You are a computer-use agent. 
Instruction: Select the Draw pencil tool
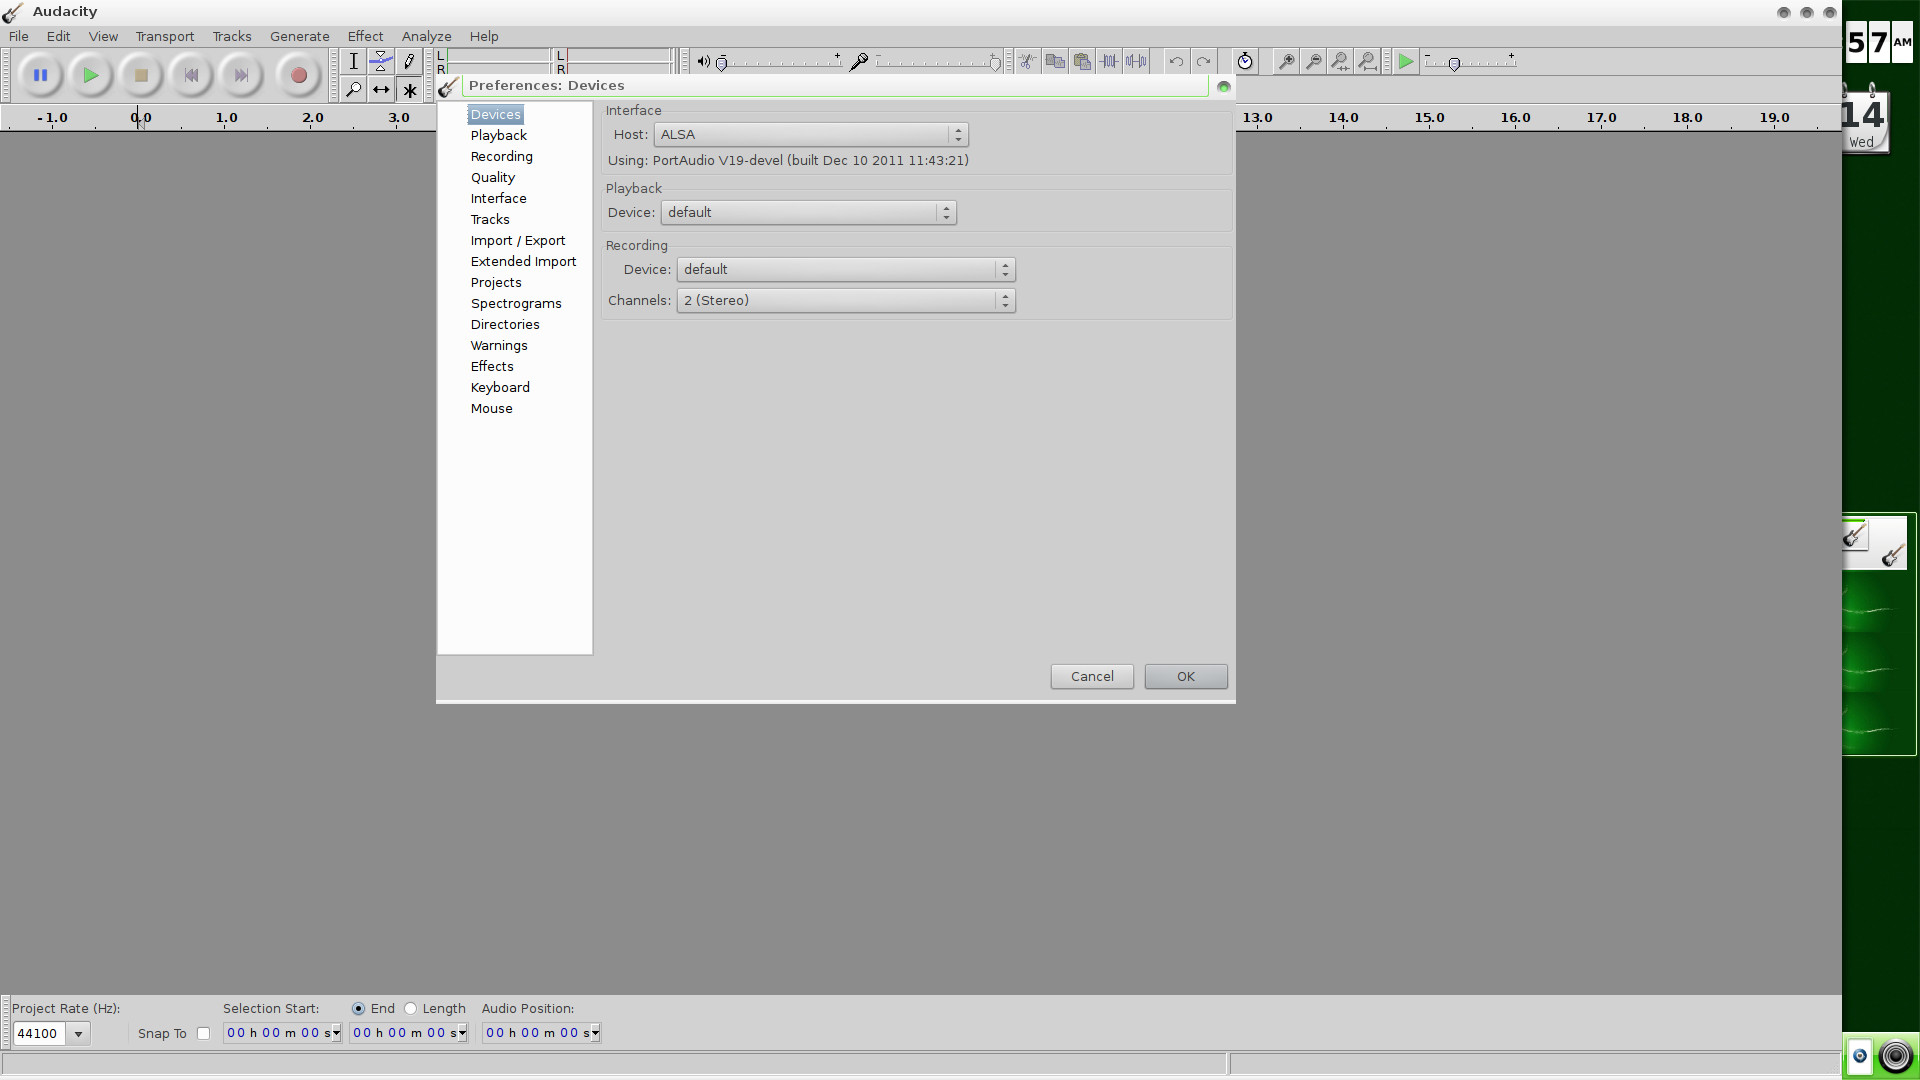point(409,62)
